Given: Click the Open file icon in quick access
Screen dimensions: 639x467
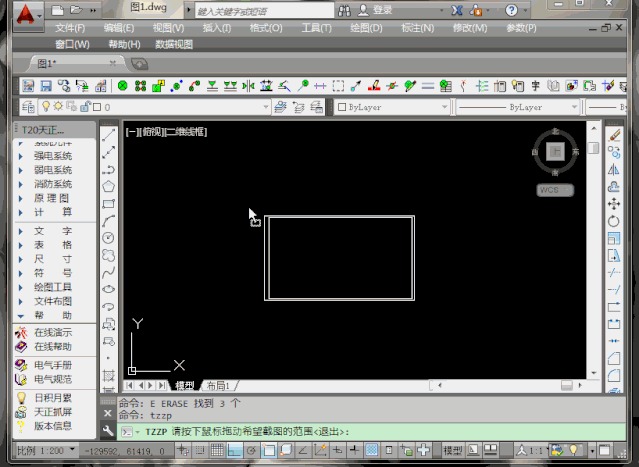Looking at the screenshot, I should click(x=76, y=10).
